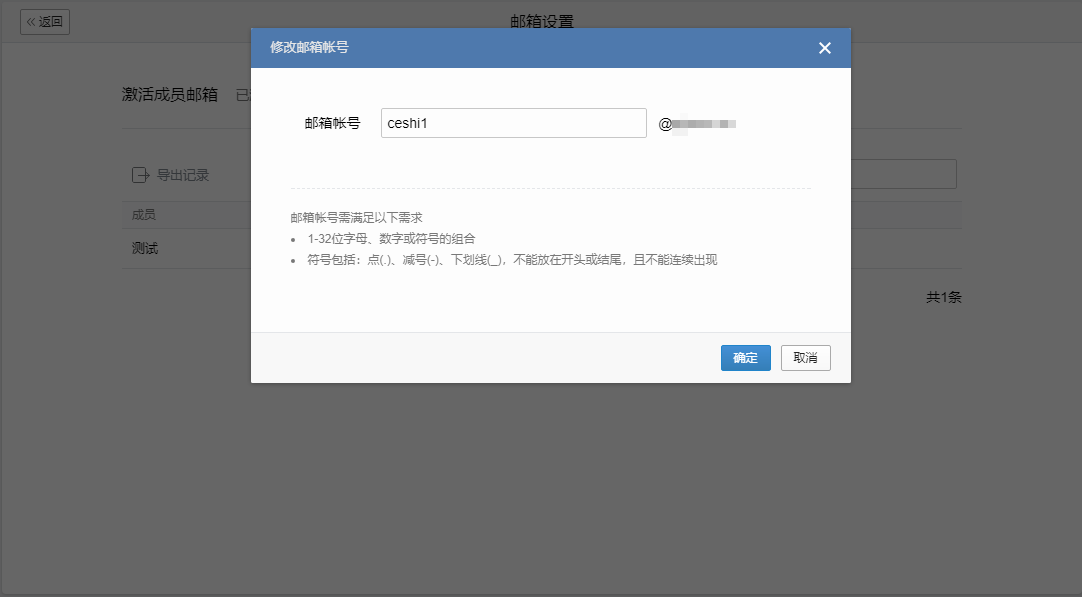Click the blurred domain text after @
Image resolution: width=1082 pixels, height=597 pixels.
pos(703,123)
